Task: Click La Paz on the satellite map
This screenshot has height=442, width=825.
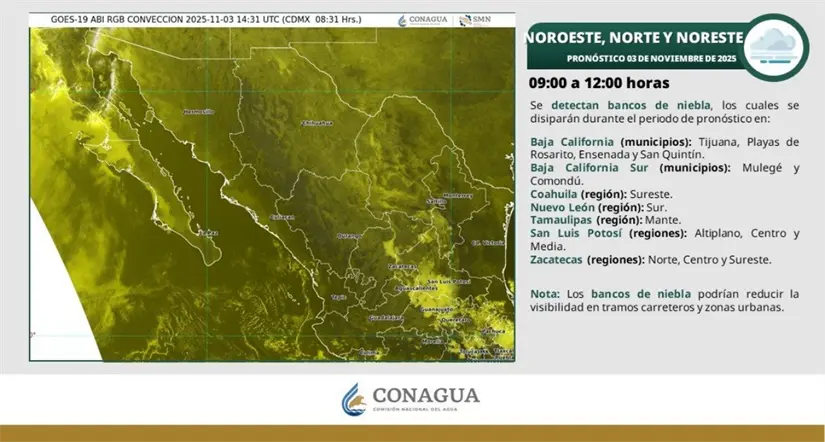Action: [207, 233]
